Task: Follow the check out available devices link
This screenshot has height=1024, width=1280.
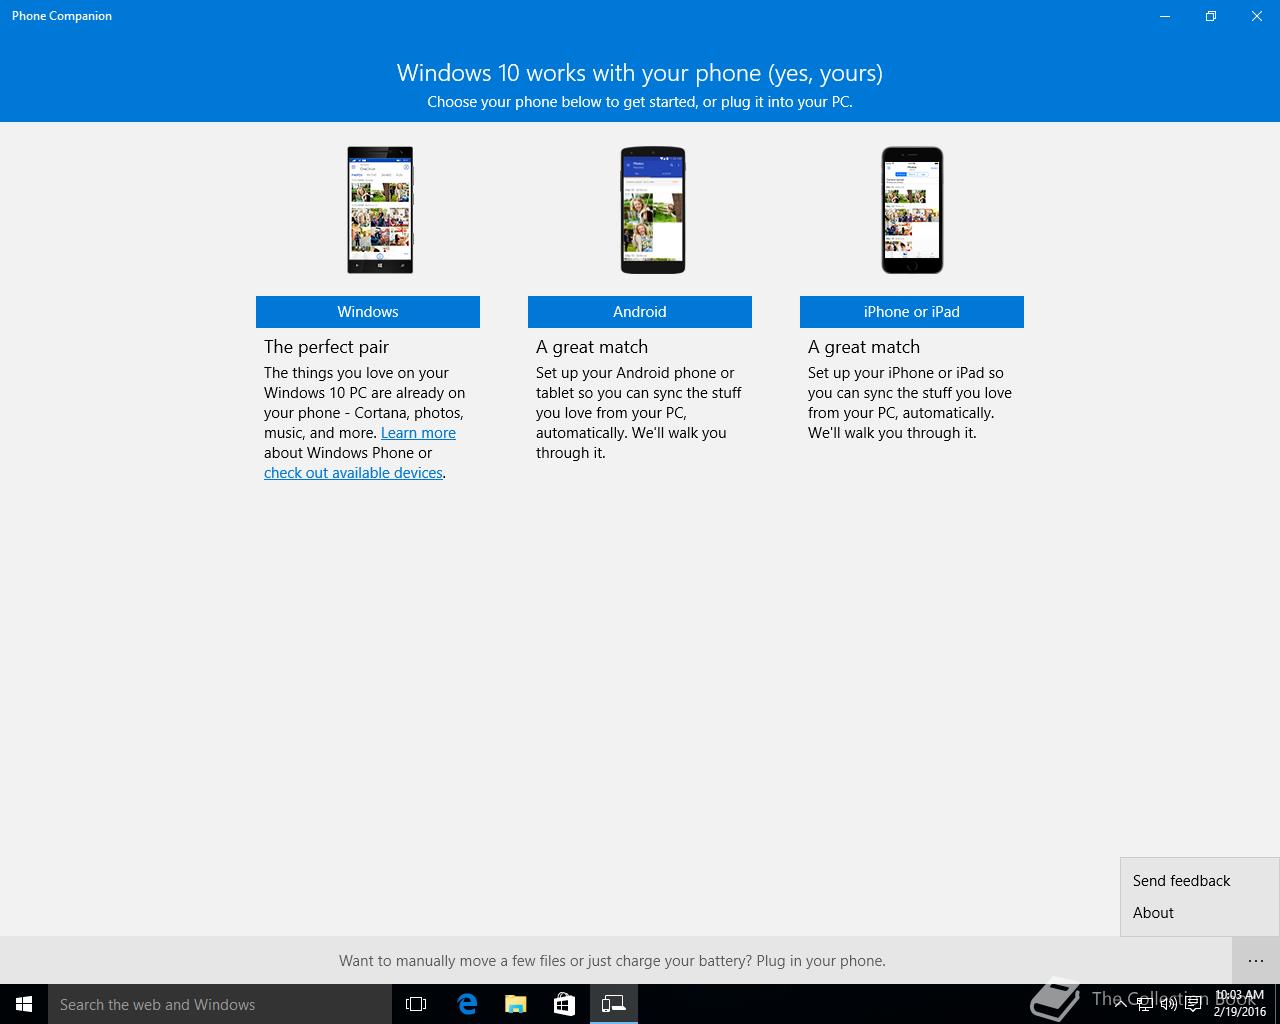Action: point(353,473)
